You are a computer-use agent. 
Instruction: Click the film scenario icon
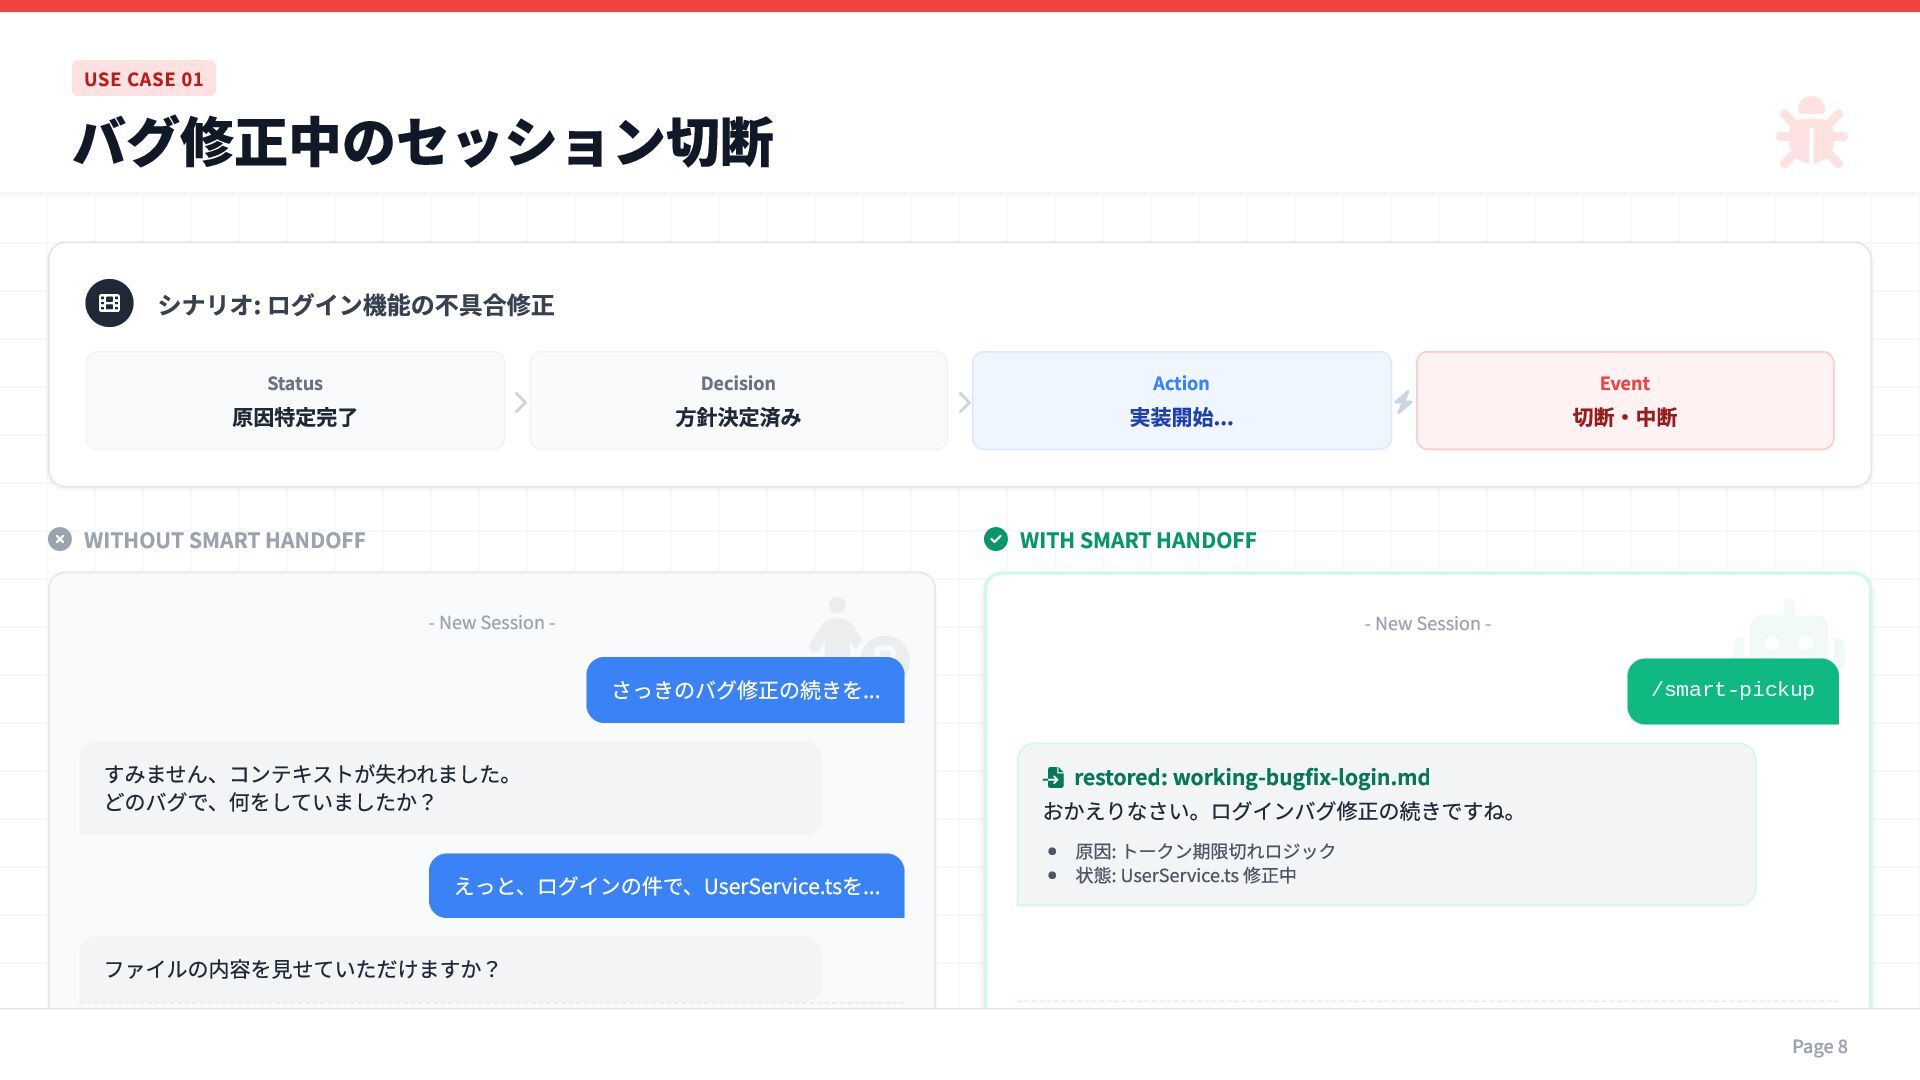click(x=109, y=303)
